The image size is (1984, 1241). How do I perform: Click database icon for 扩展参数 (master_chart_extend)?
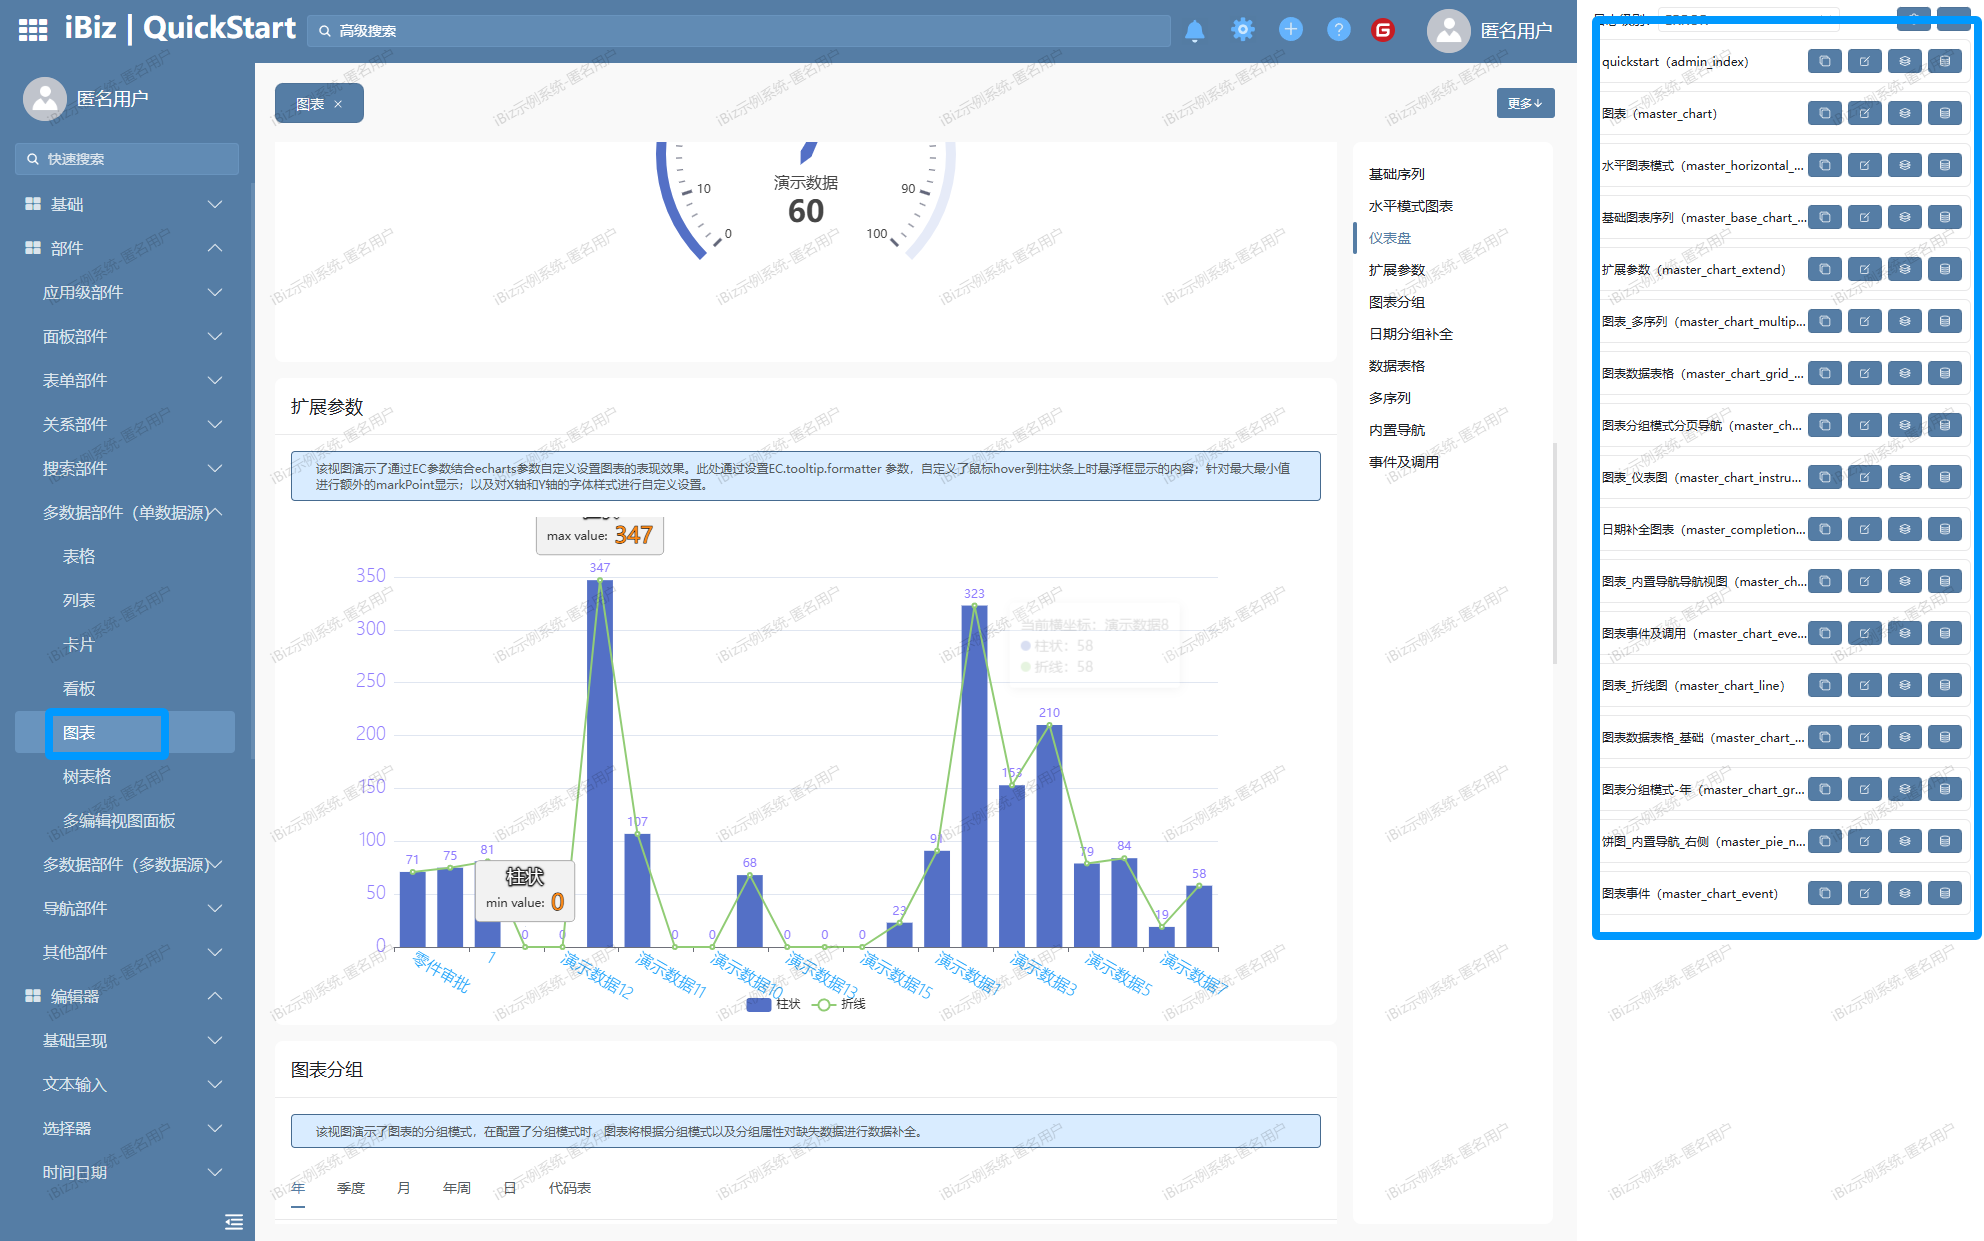click(x=1944, y=270)
